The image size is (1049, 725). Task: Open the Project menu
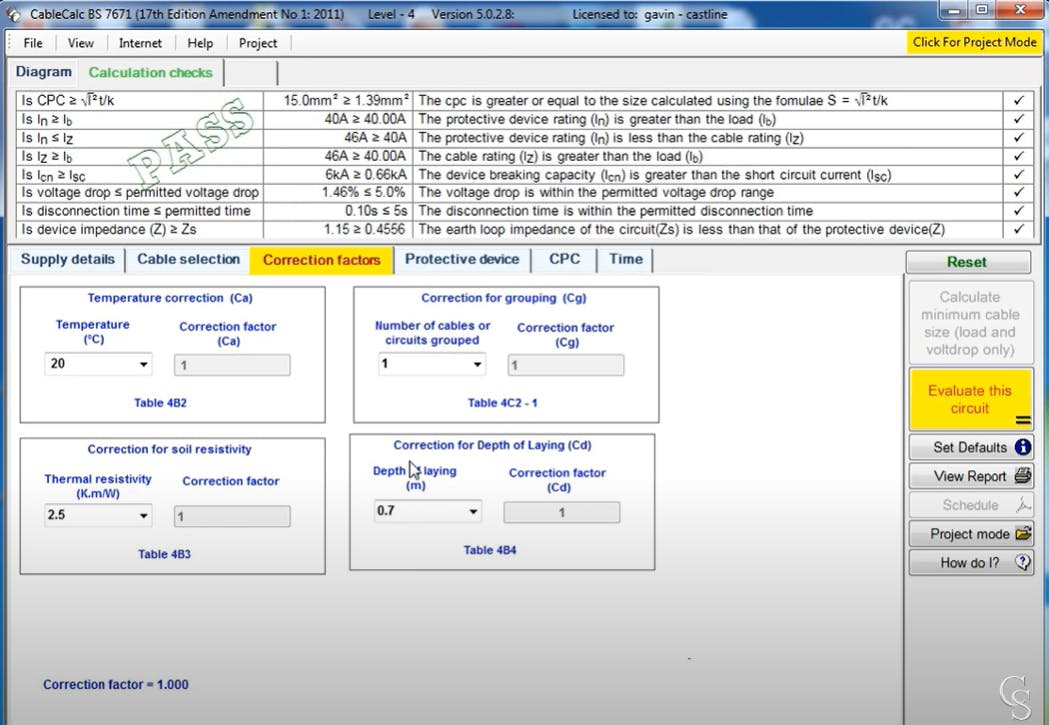(258, 43)
